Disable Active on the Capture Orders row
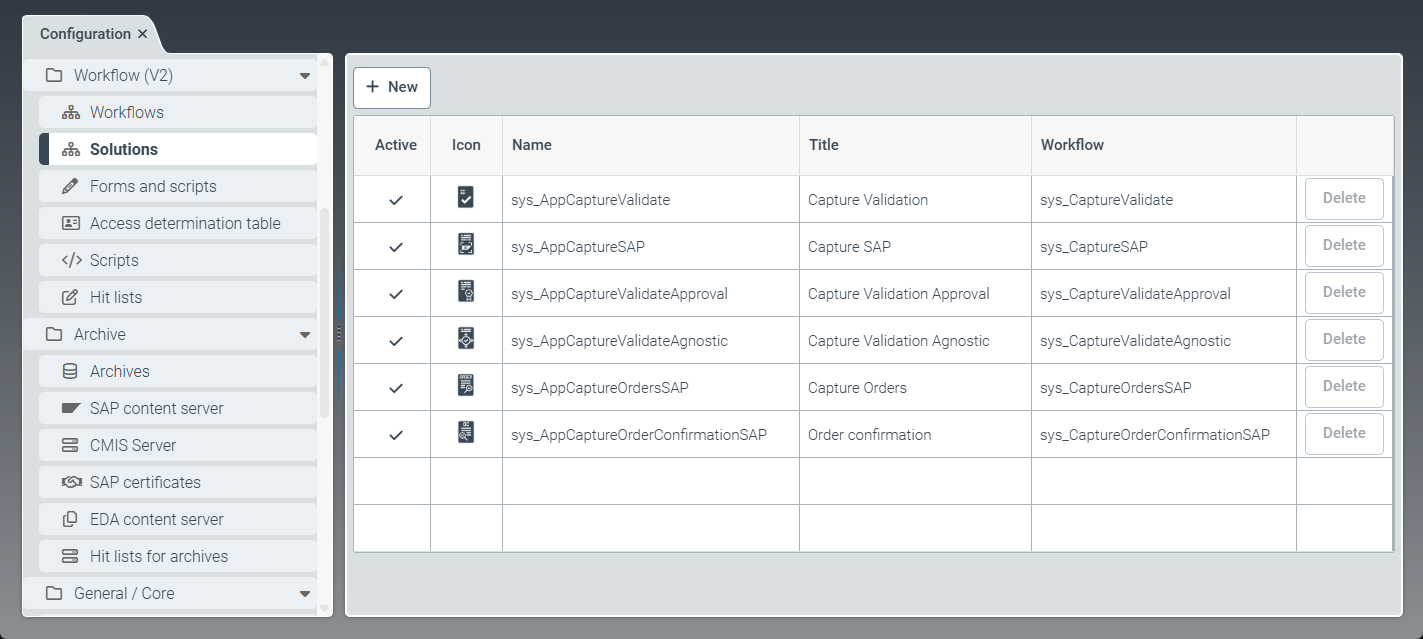 tap(393, 386)
